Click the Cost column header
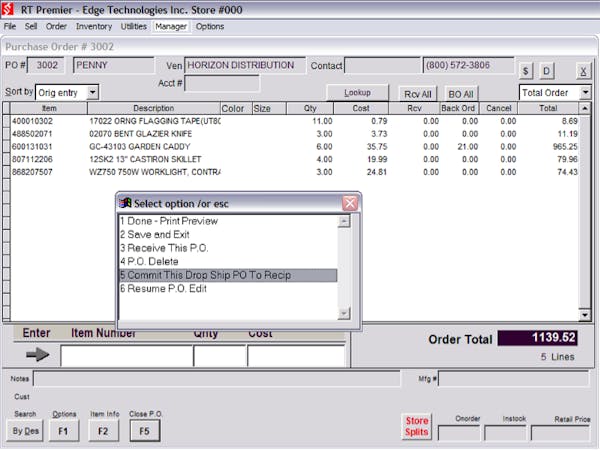This screenshot has height=450, width=600. pyautogui.click(x=361, y=108)
